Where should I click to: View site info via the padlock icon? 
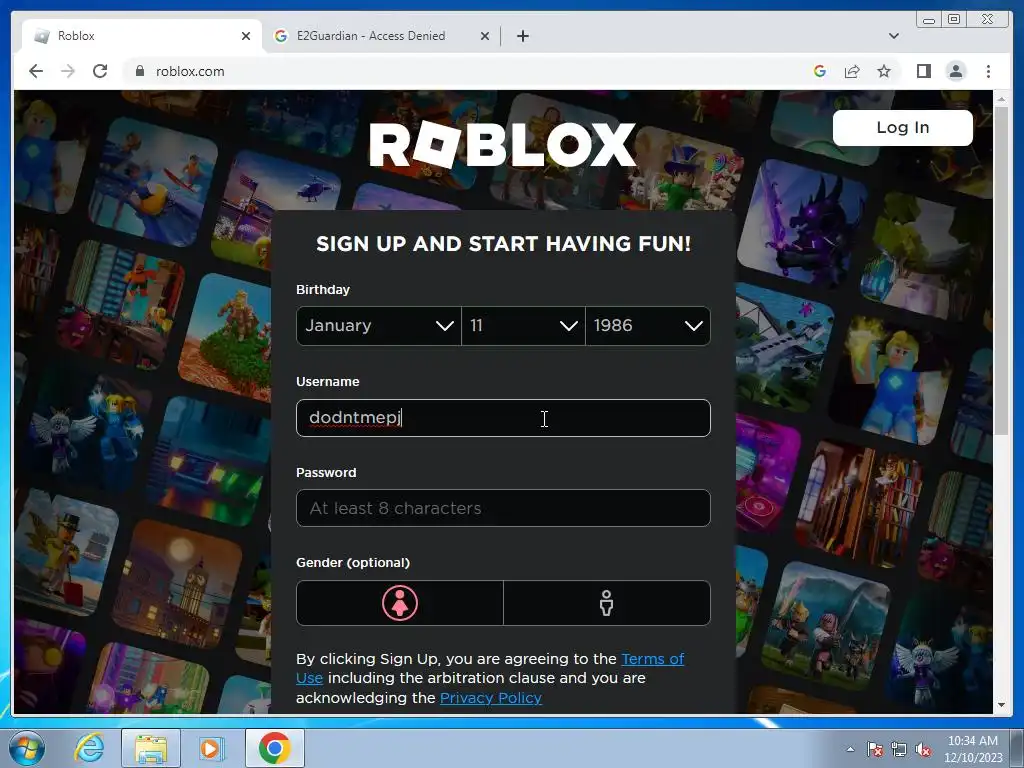[x=139, y=71]
